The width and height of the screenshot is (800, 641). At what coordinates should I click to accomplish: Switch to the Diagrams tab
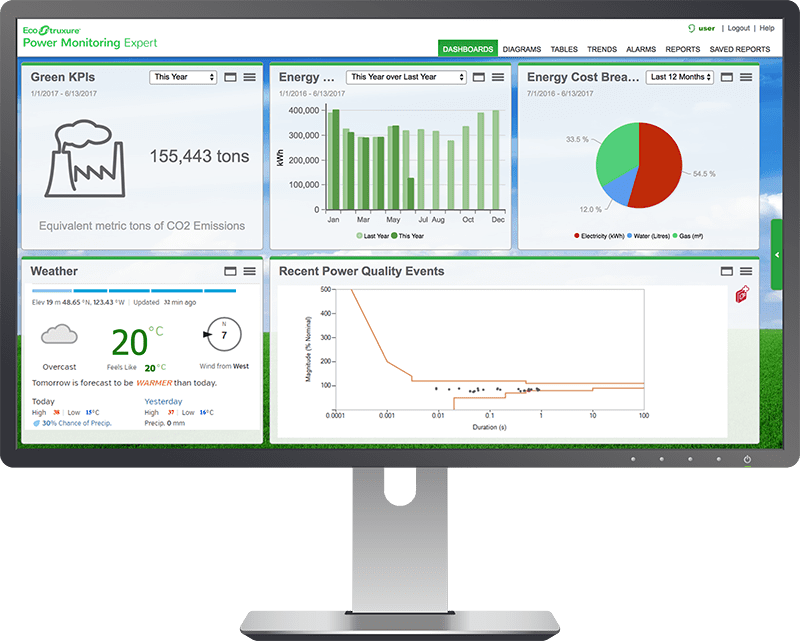(x=522, y=49)
